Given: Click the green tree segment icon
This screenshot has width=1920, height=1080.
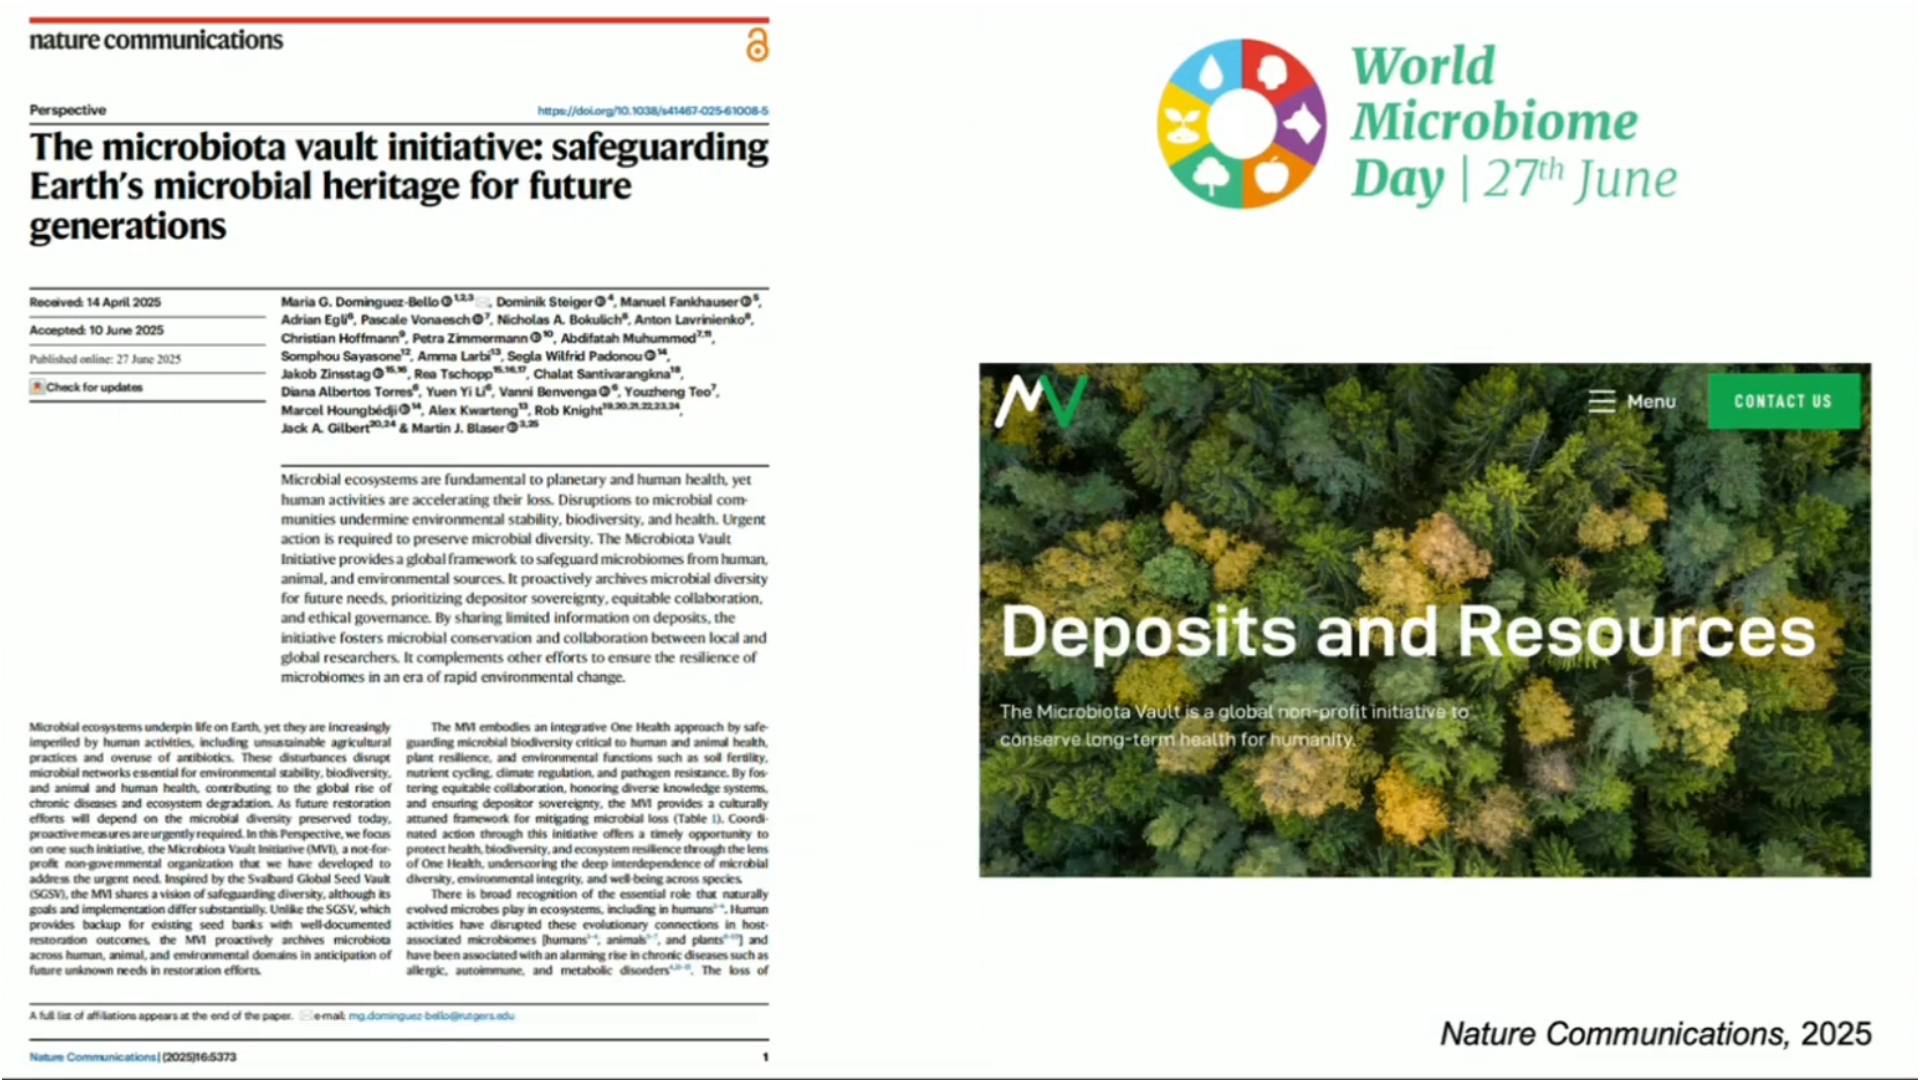Looking at the screenshot, I should 1211,176.
